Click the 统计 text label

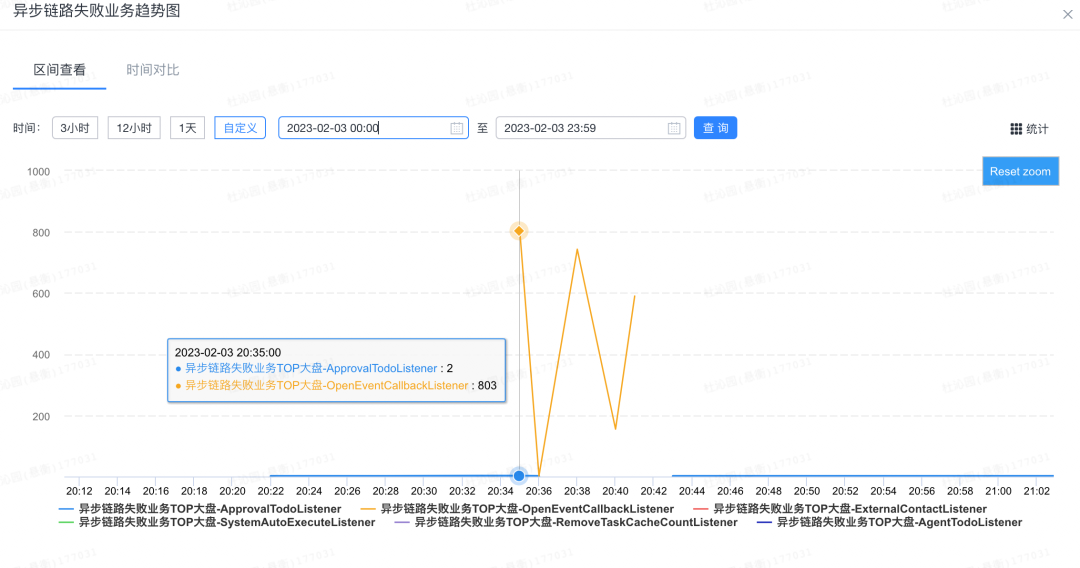point(1037,129)
